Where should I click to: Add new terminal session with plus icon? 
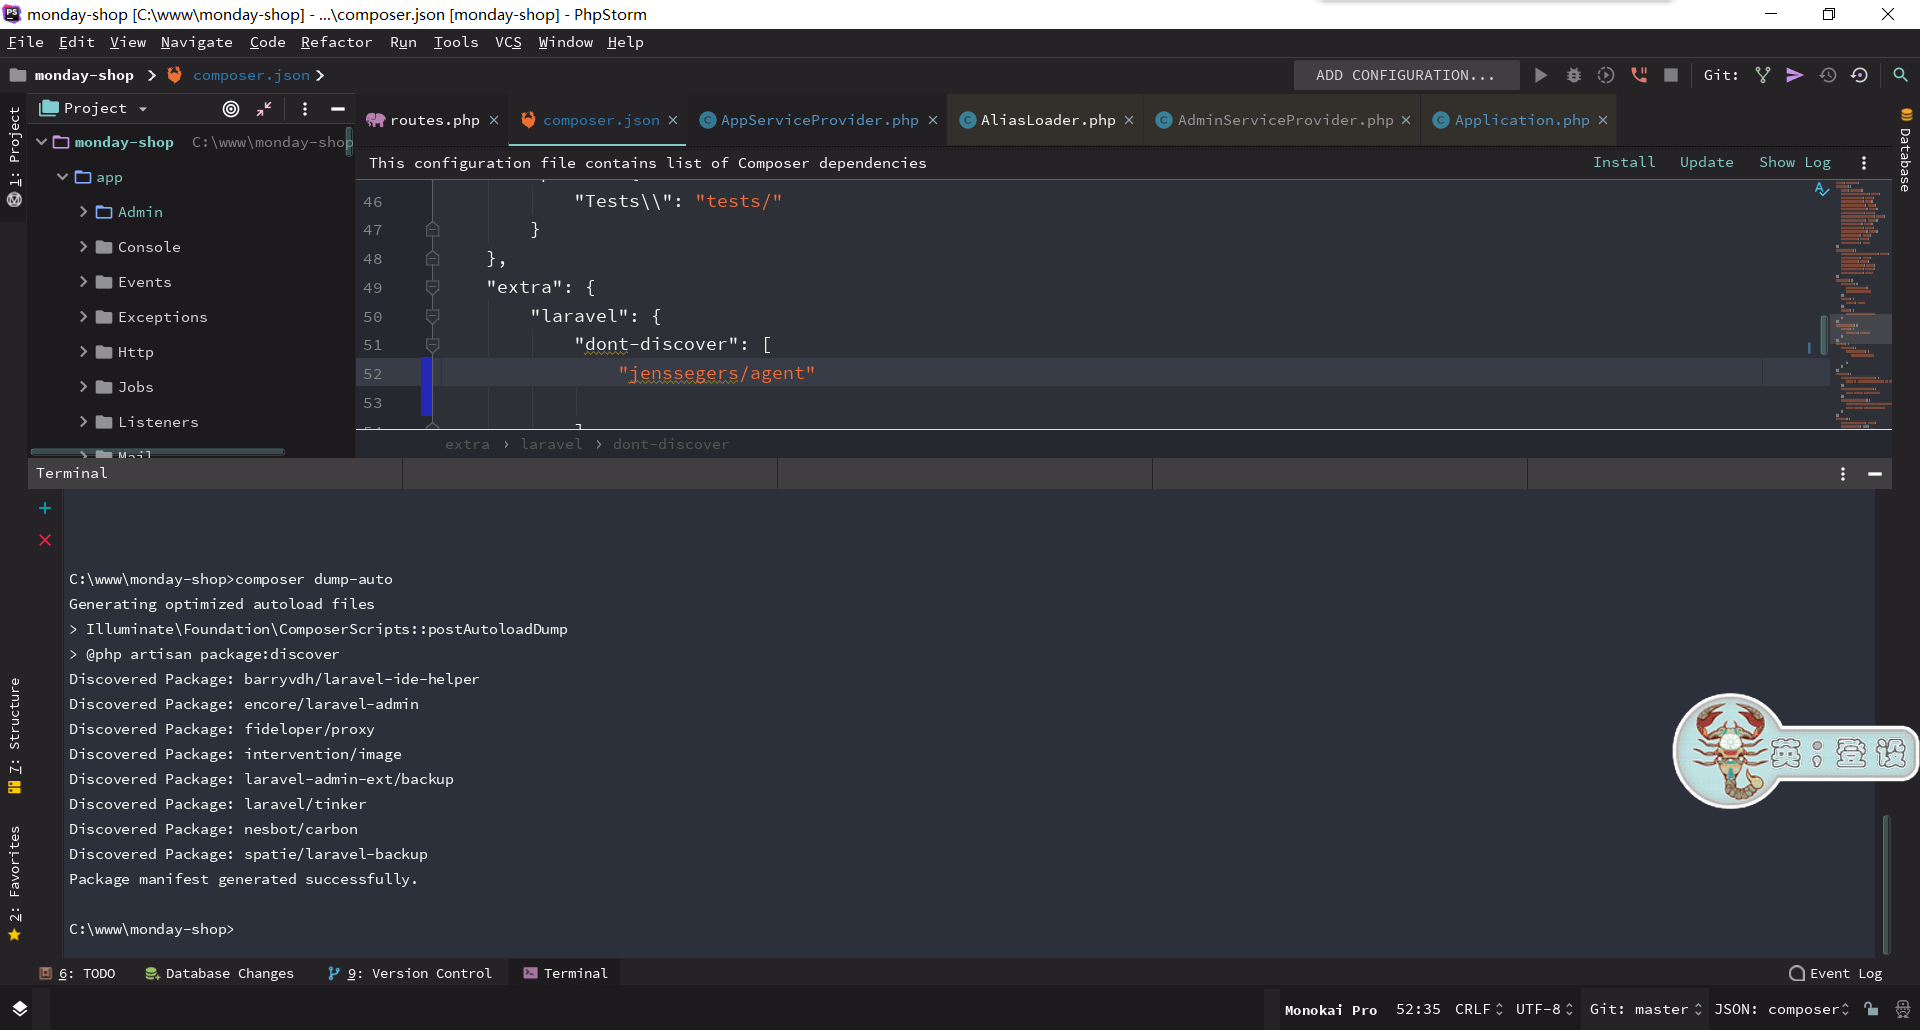[45, 508]
